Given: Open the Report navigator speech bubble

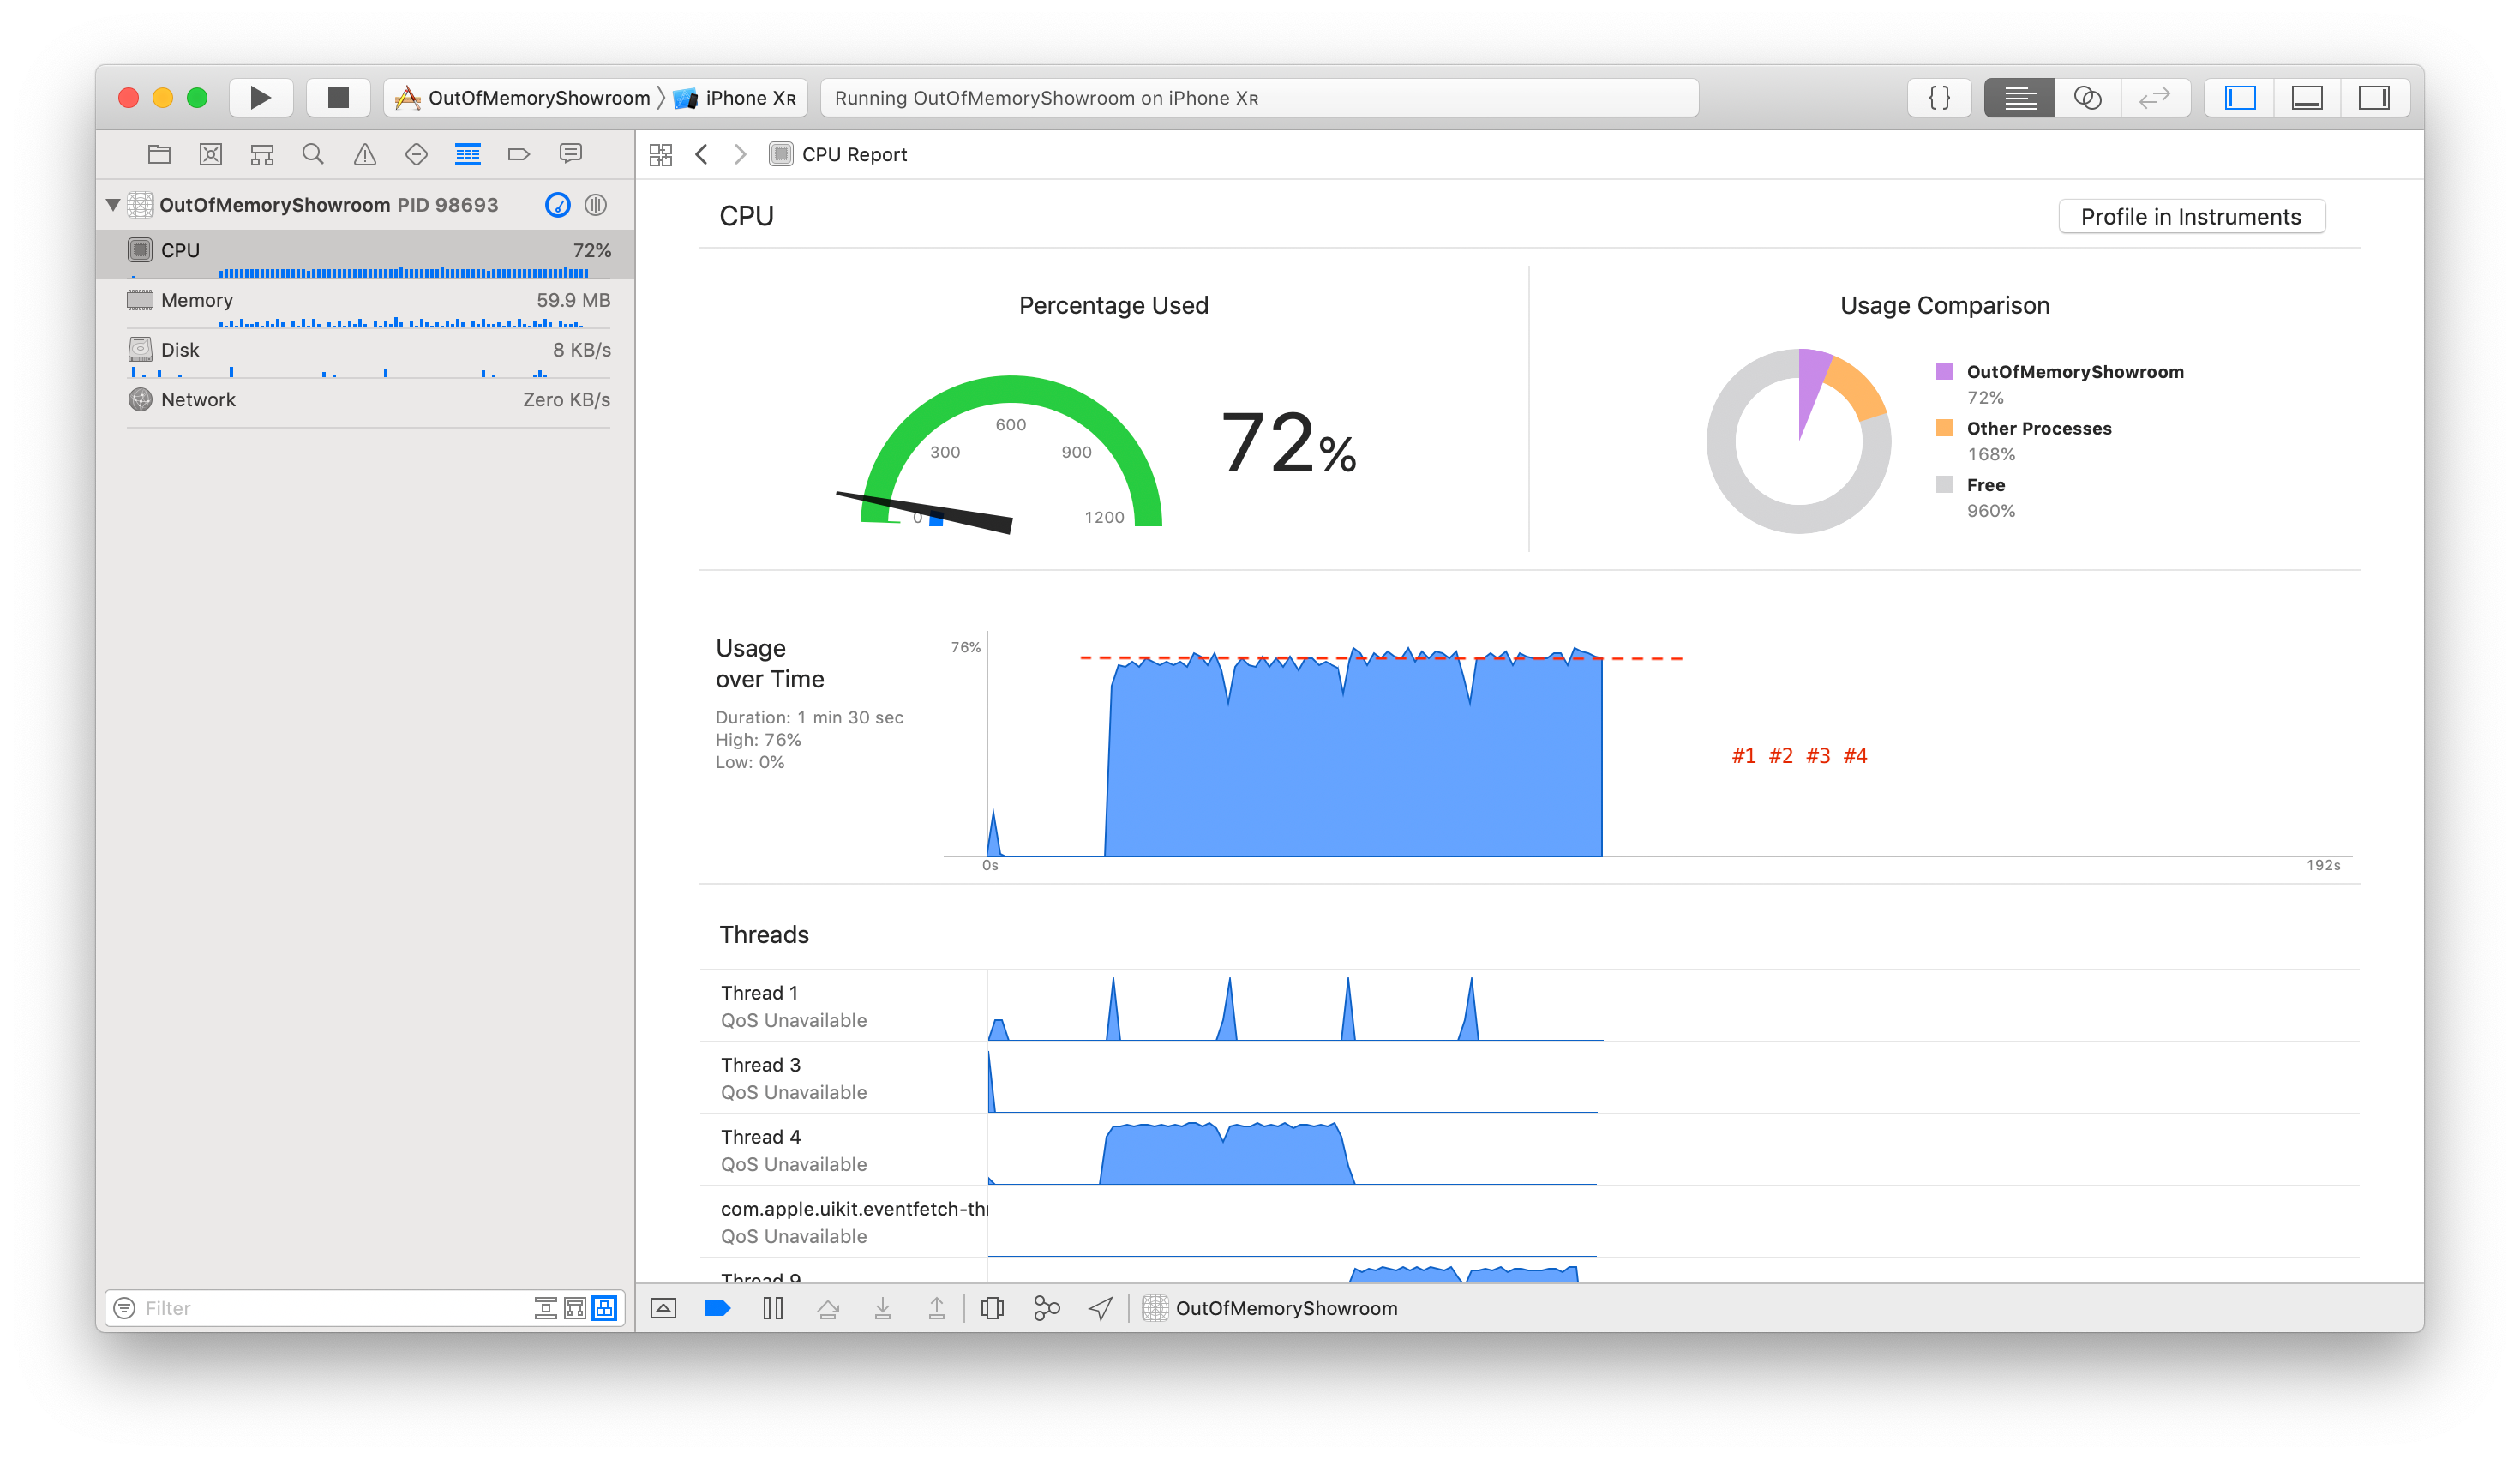Looking at the screenshot, I should [571, 154].
